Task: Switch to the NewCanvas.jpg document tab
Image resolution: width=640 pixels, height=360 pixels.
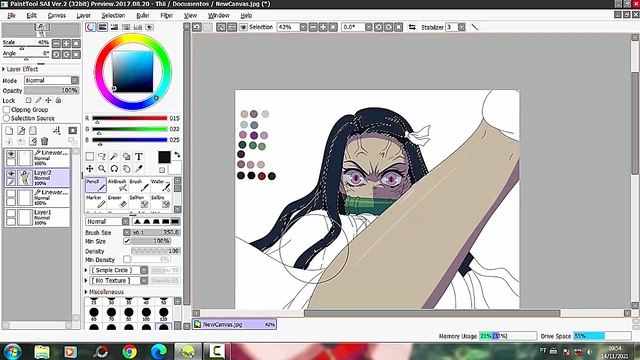Action: coord(235,324)
